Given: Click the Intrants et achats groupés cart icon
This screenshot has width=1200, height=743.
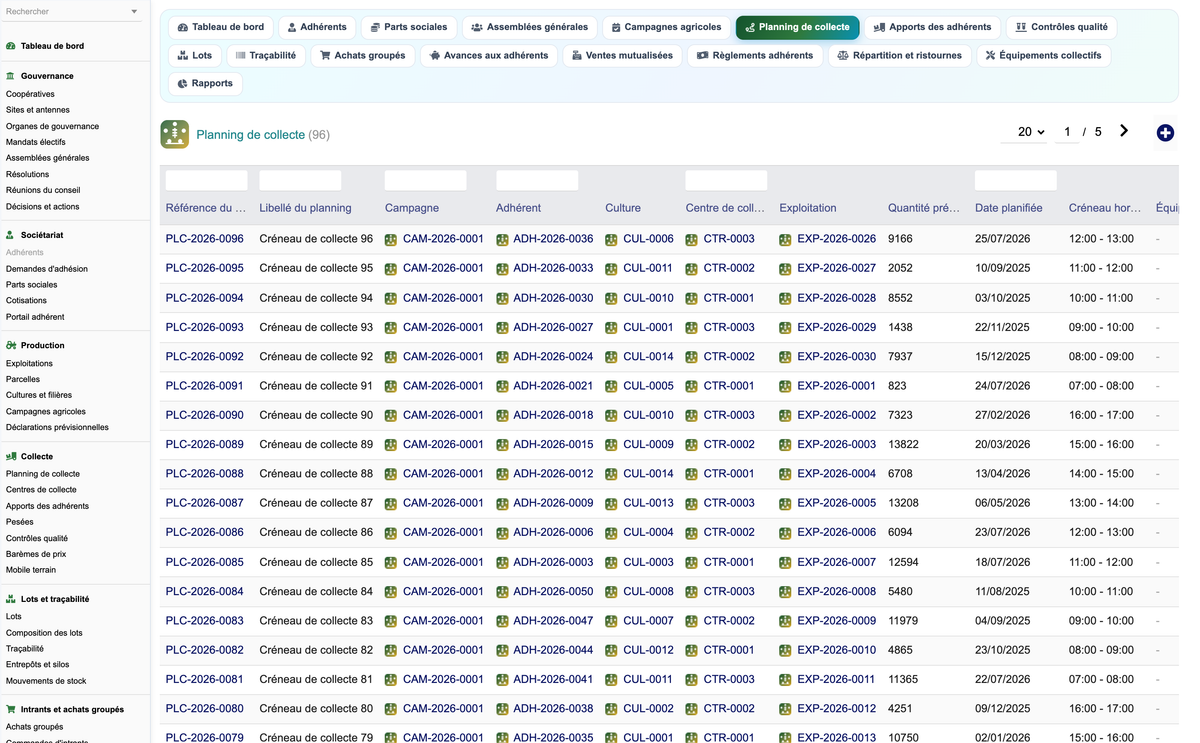Looking at the screenshot, I should 11,709.
